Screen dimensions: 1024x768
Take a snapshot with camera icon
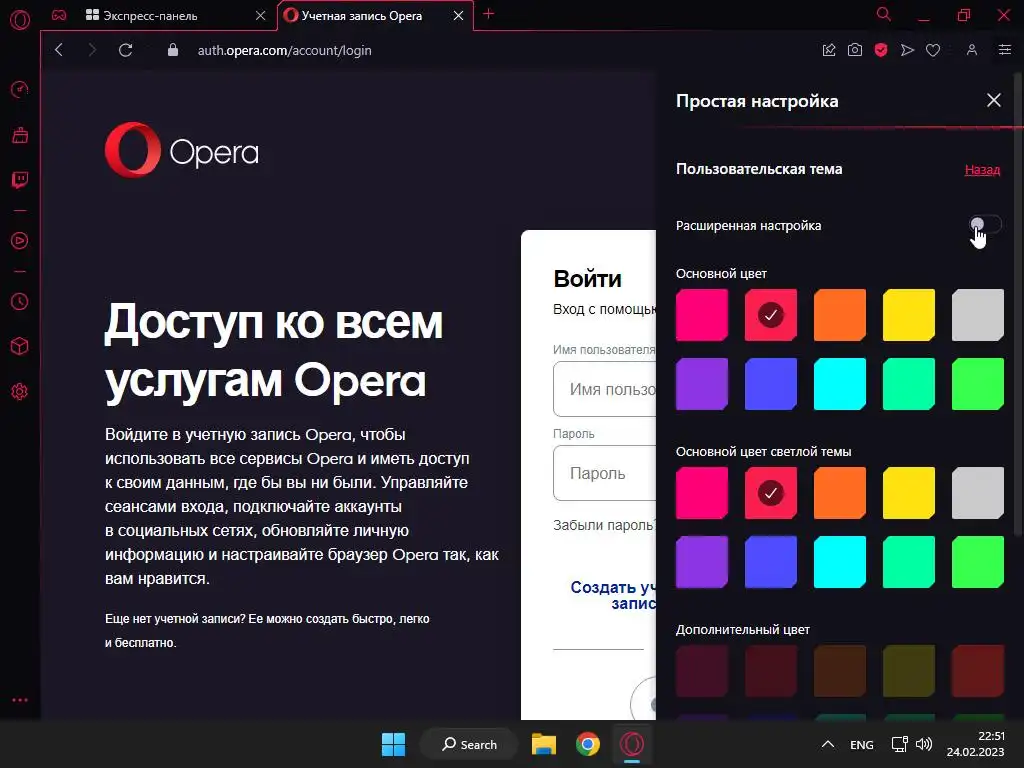coord(855,50)
